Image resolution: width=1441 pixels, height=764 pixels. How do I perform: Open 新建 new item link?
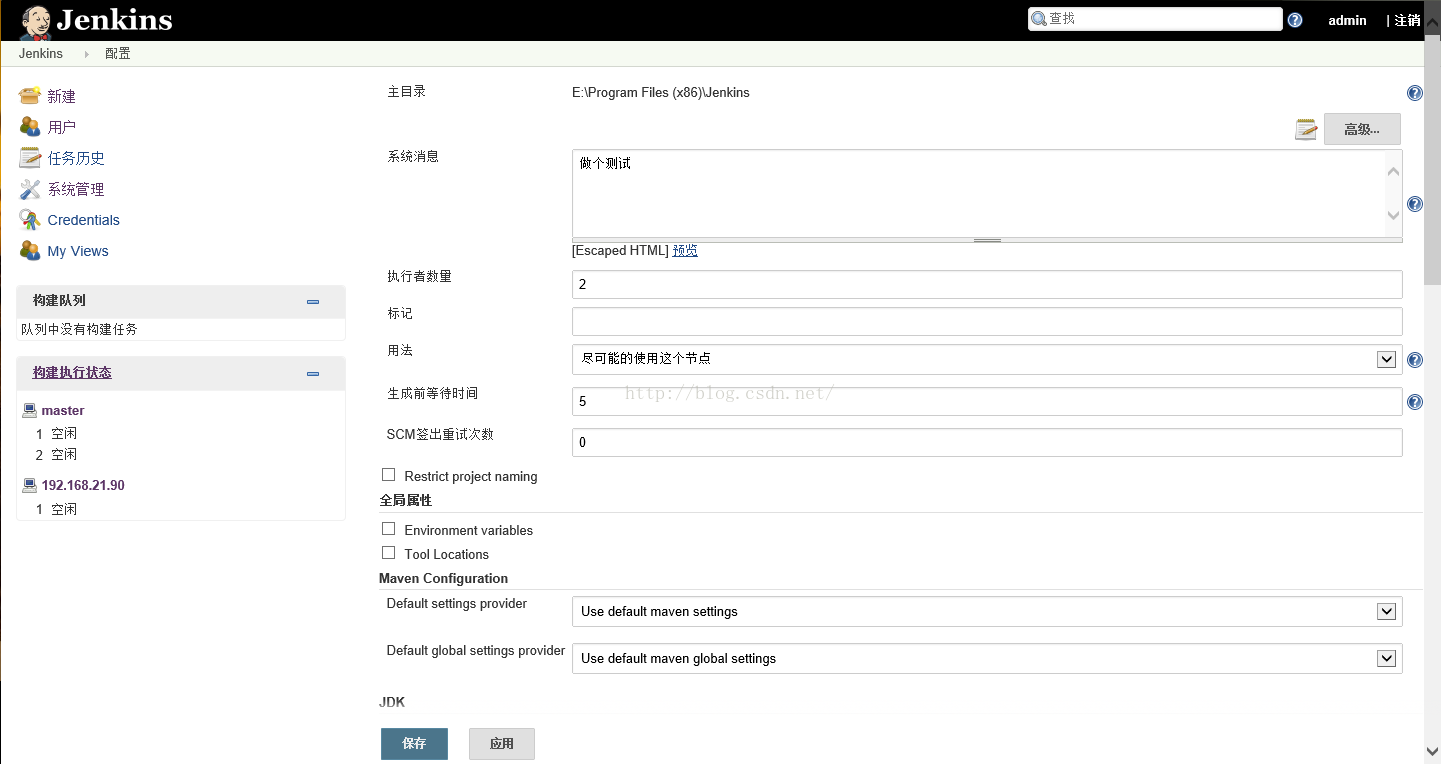pos(62,96)
